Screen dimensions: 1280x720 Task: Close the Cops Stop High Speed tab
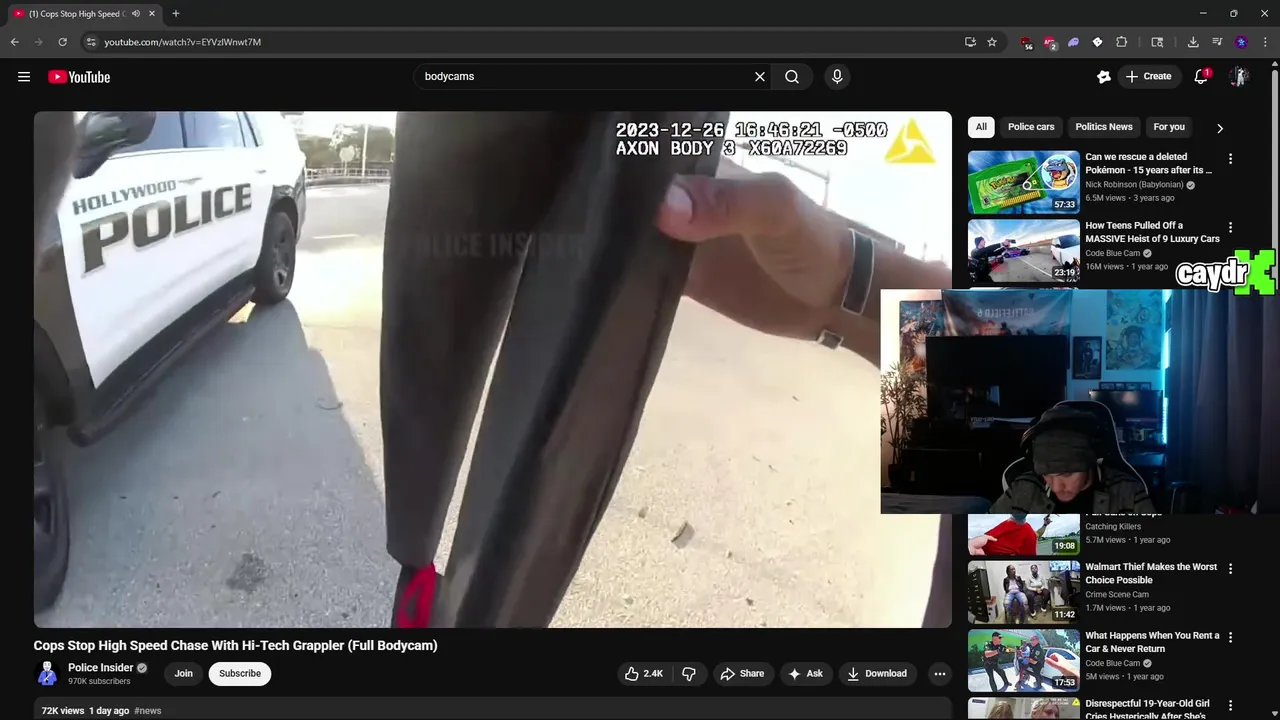[x=152, y=14]
